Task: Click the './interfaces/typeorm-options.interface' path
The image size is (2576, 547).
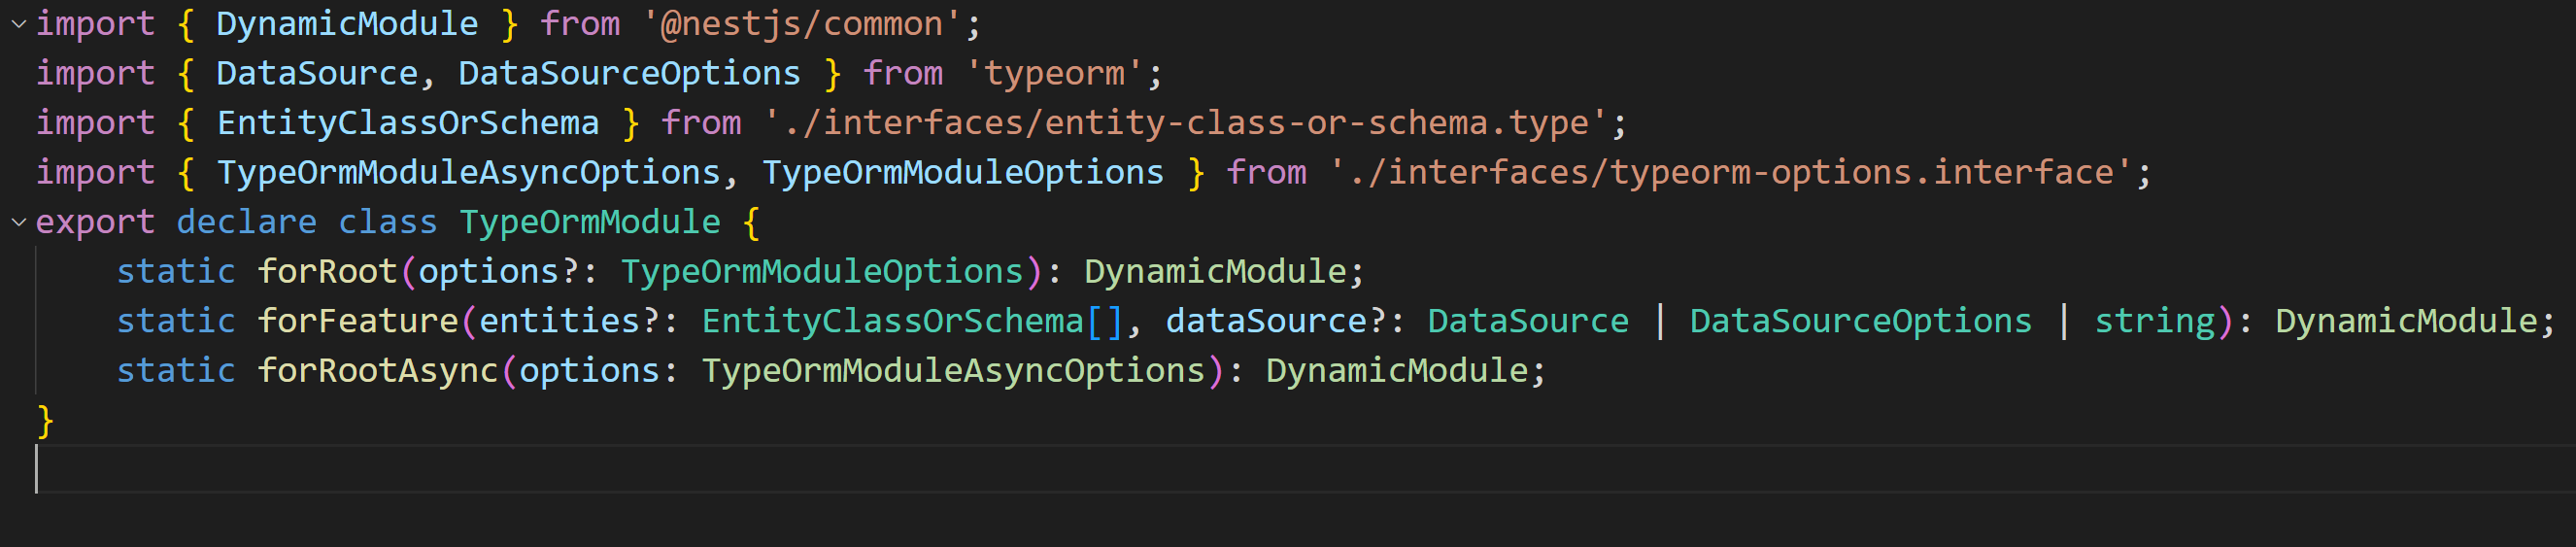Action: click(1730, 172)
